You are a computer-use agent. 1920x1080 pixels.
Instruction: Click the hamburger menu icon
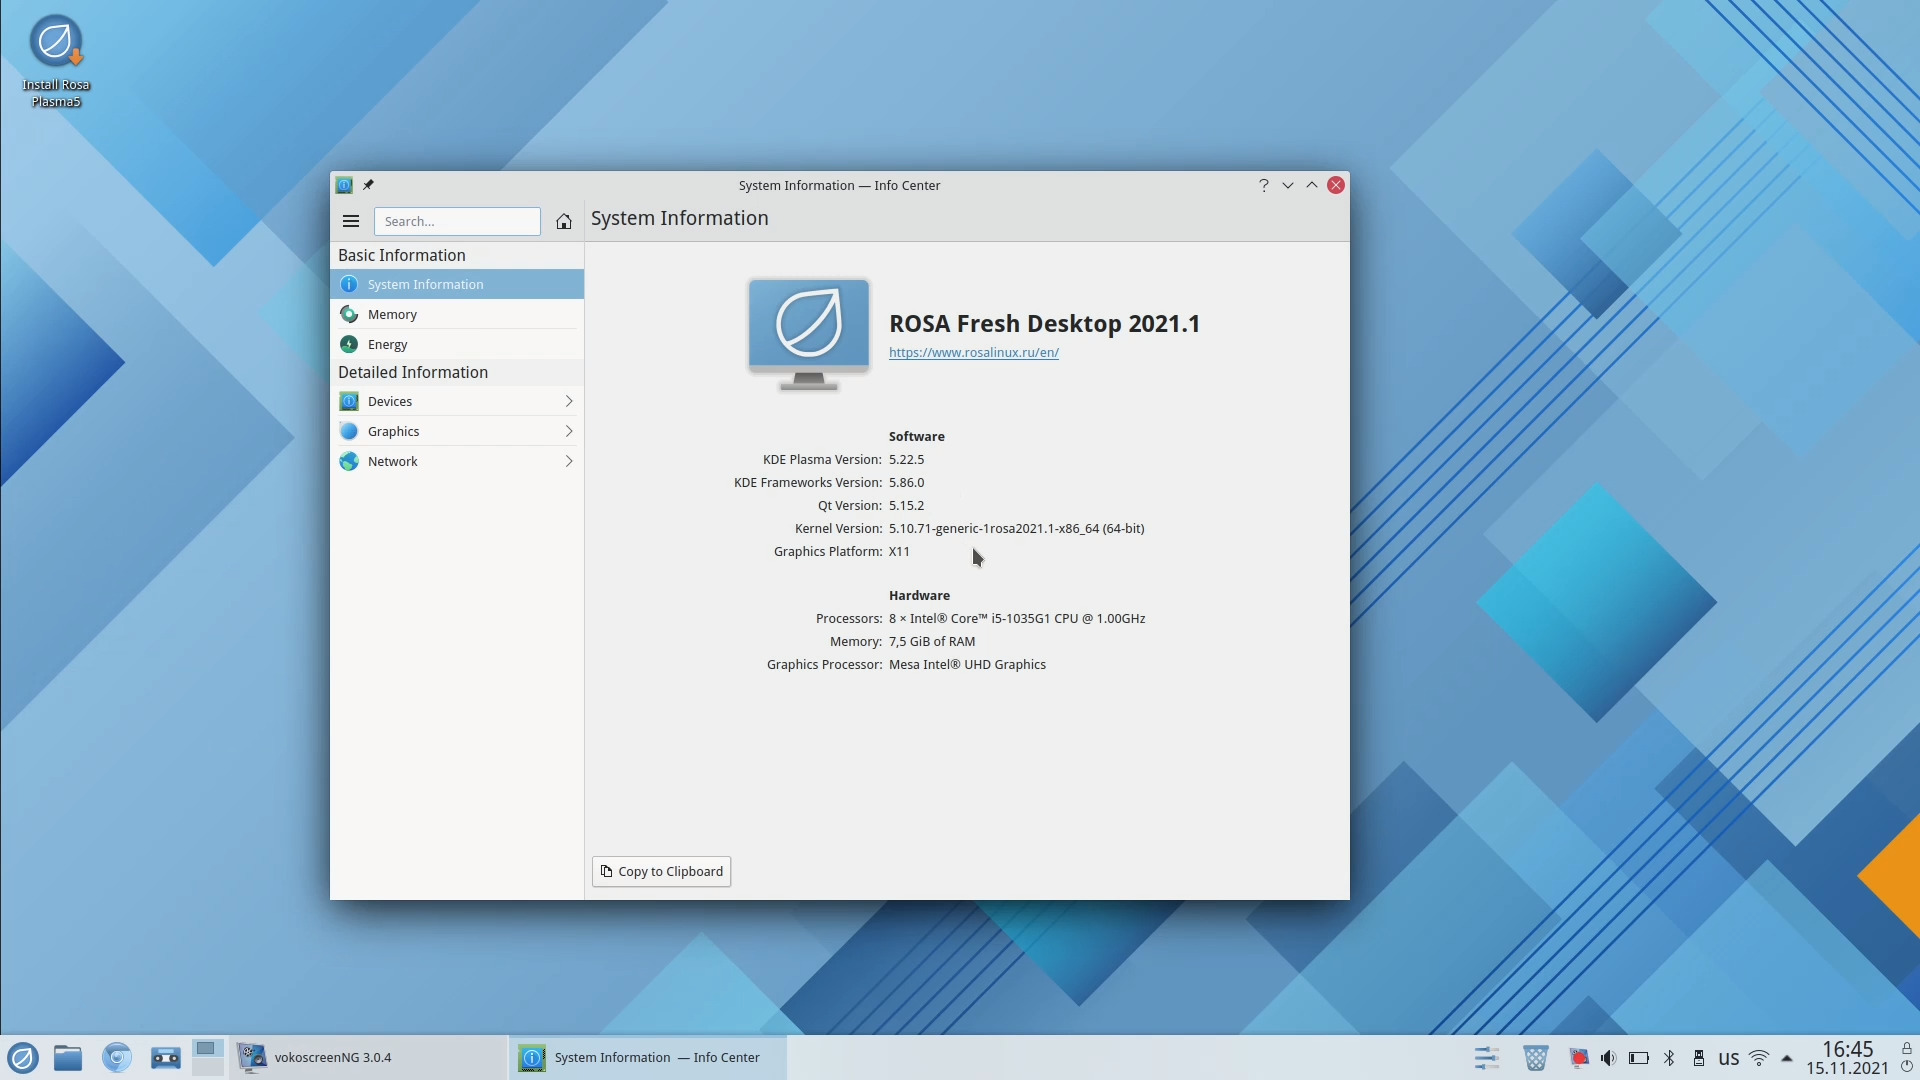pos(351,220)
